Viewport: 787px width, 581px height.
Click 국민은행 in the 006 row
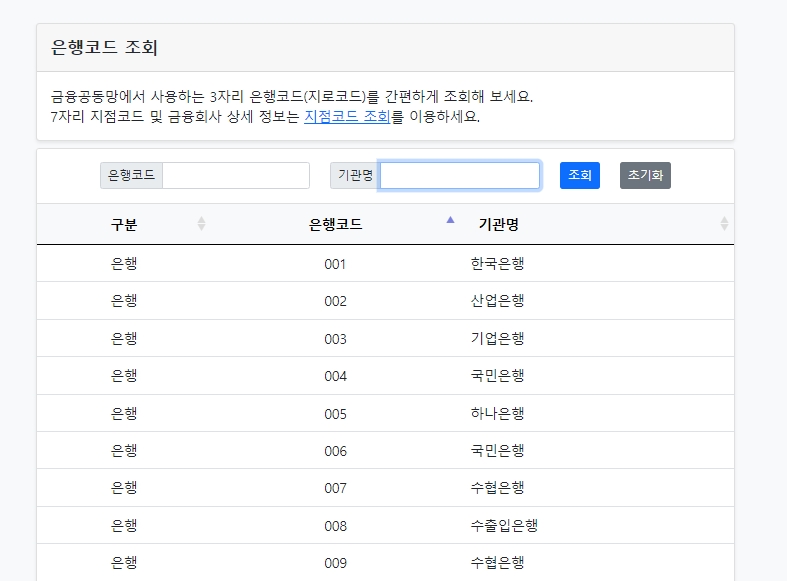click(x=497, y=451)
